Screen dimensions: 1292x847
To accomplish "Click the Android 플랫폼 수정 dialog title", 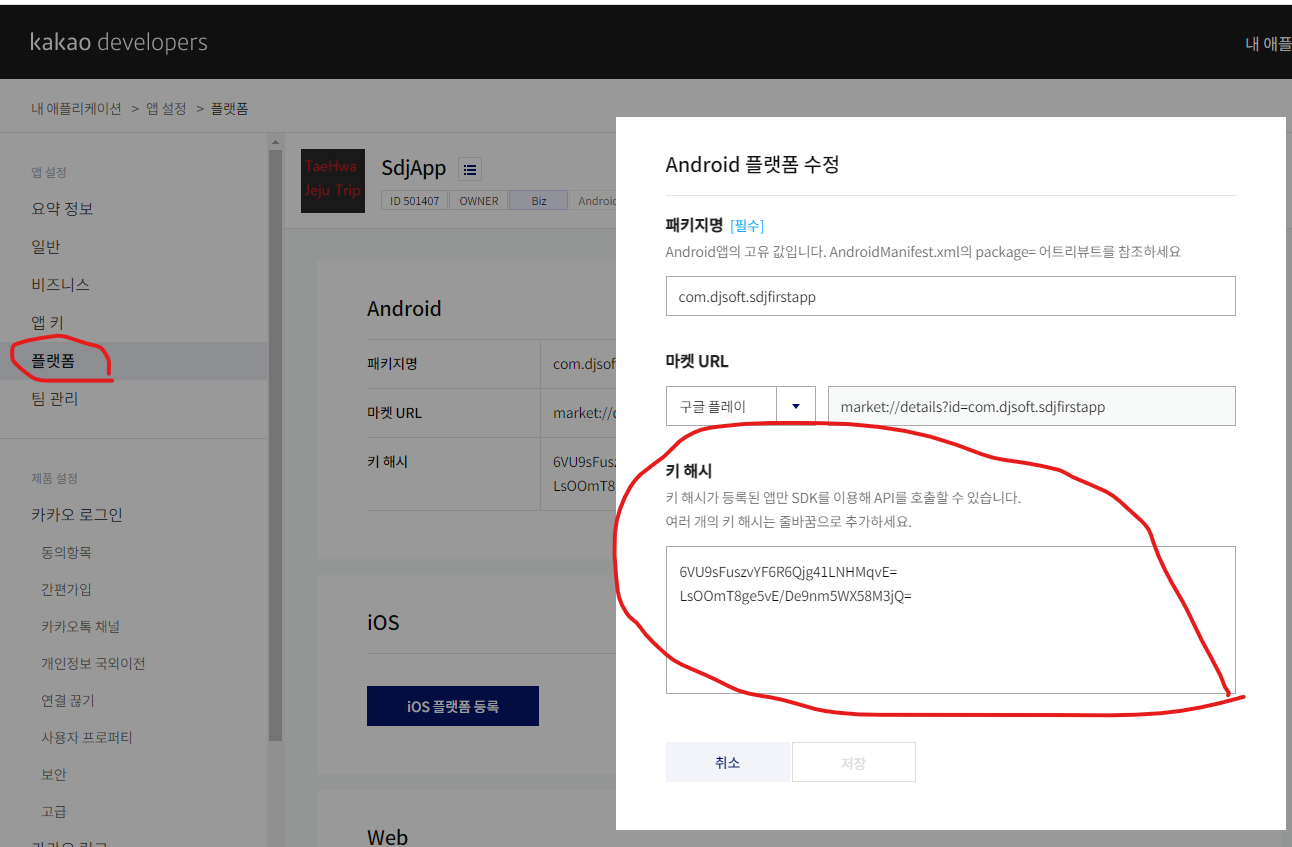I will point(752,165).
